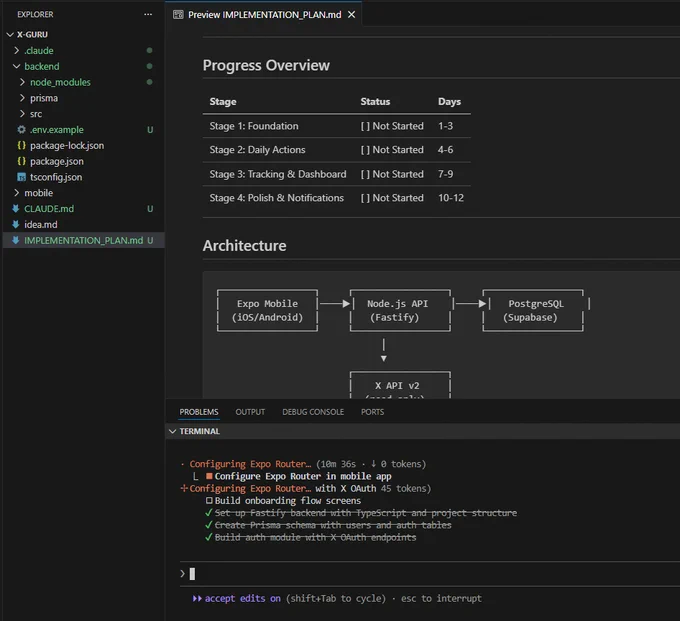Click gear icon beside .env.example
The width and height of the screenshot is (680, 621).
pos(21,129)
